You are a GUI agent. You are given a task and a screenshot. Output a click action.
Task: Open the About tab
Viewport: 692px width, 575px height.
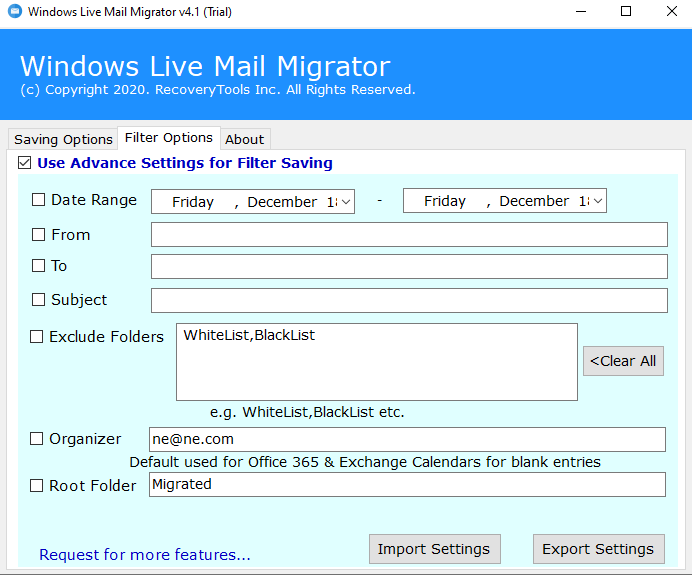(x=244, y=139)
